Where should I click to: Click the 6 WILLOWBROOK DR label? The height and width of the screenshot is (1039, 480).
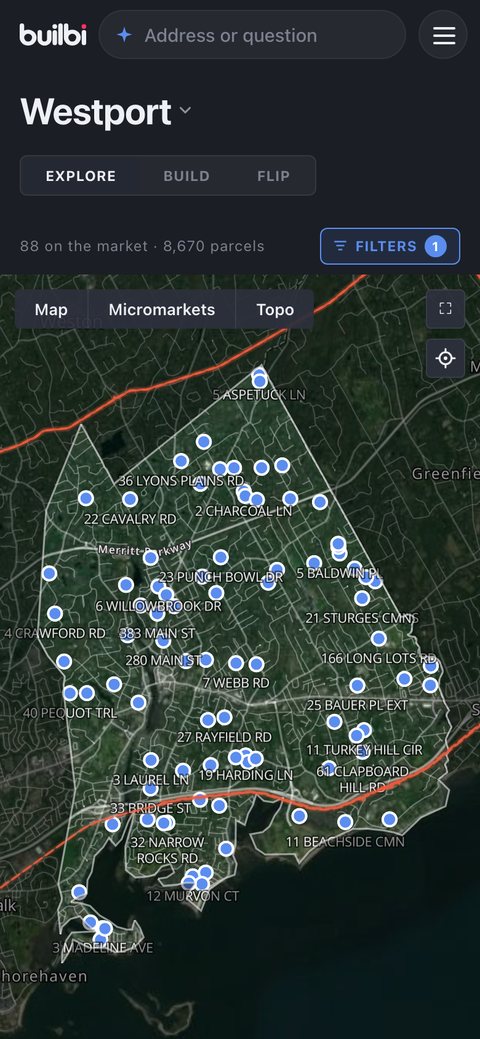coord(158,606)
